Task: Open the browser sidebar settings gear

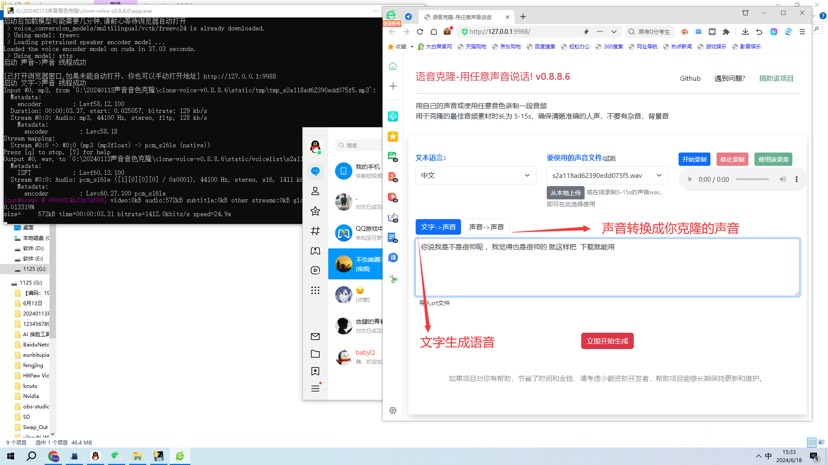Action: coord(393,410)
